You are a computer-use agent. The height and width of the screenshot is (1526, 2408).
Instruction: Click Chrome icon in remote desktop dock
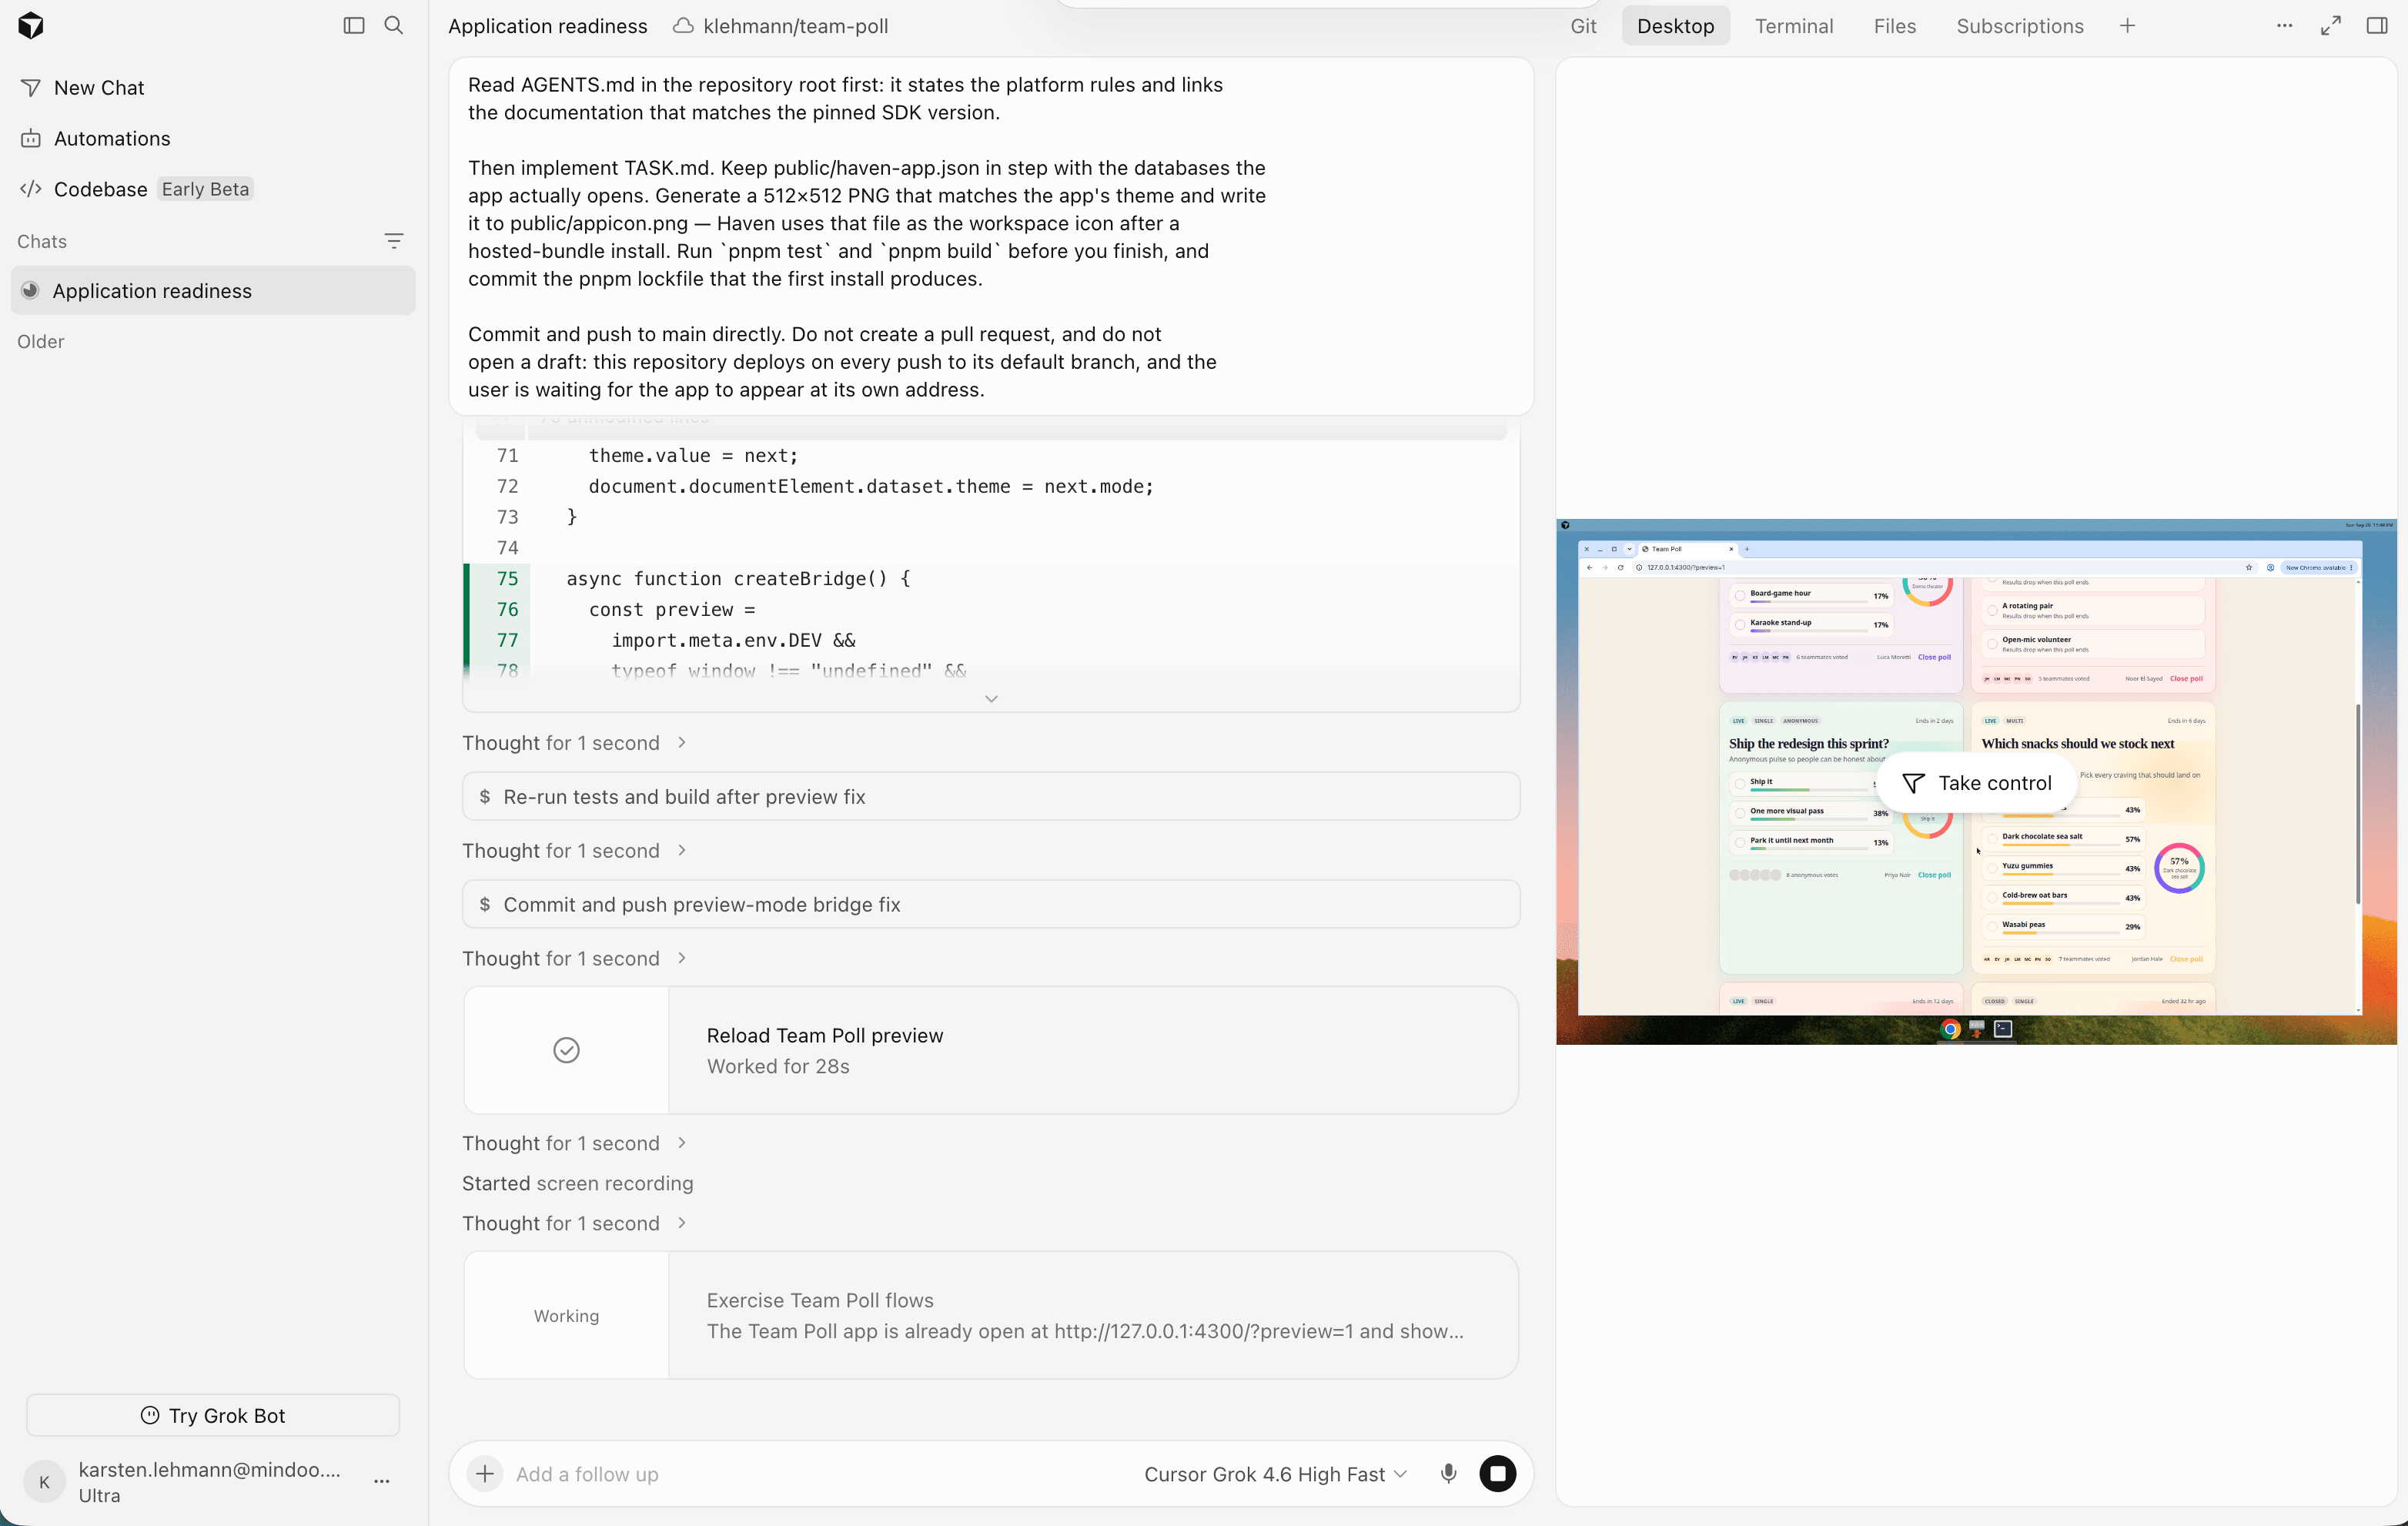(1949, 1029)
